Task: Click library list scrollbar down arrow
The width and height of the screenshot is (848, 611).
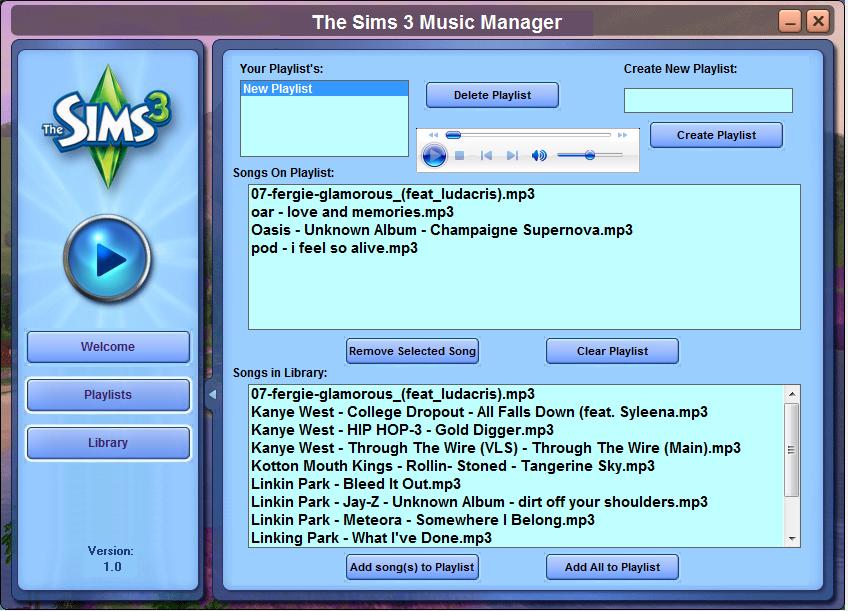Action: (792, 539)
